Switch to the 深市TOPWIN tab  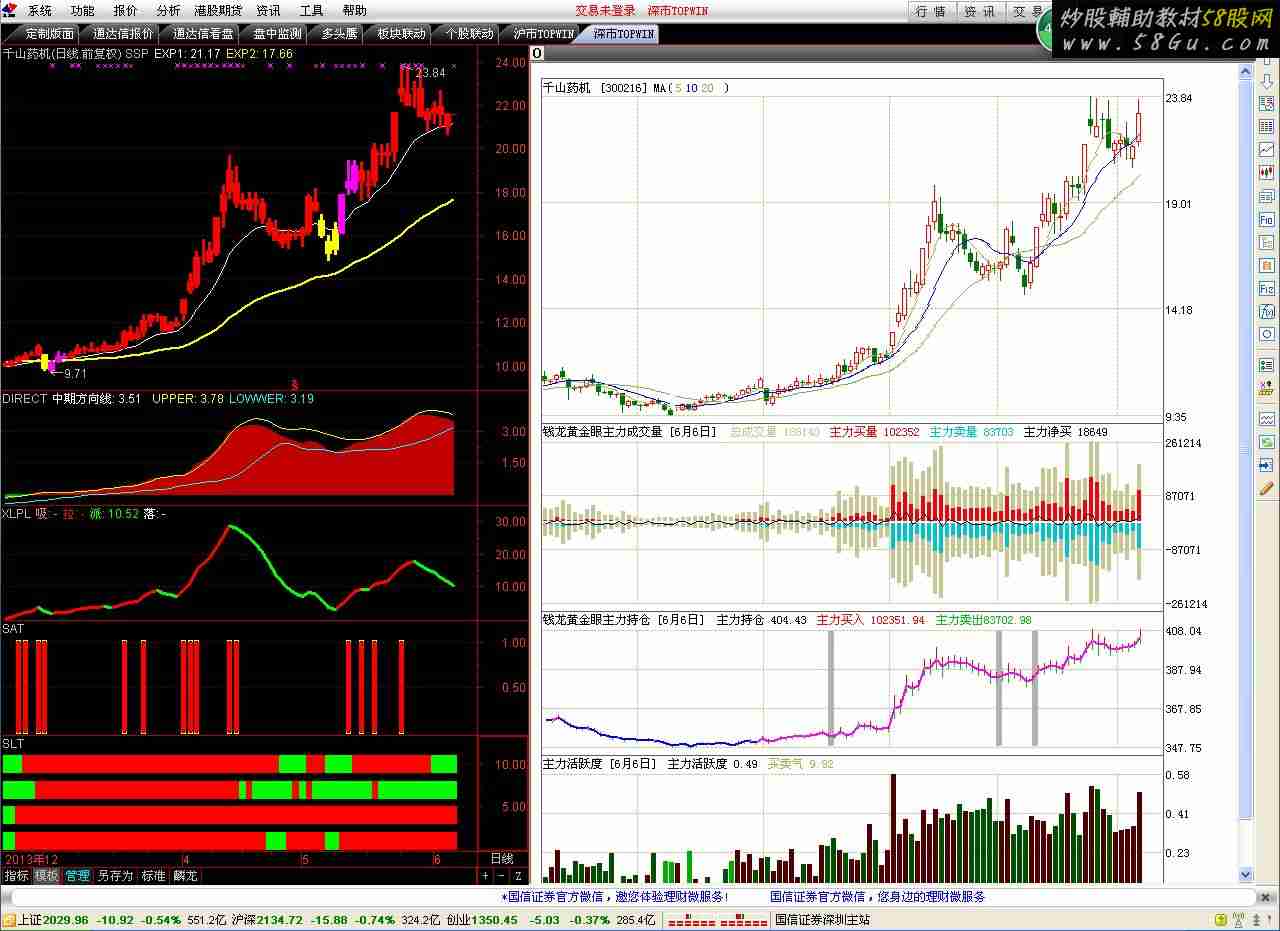tap(623, 33)
